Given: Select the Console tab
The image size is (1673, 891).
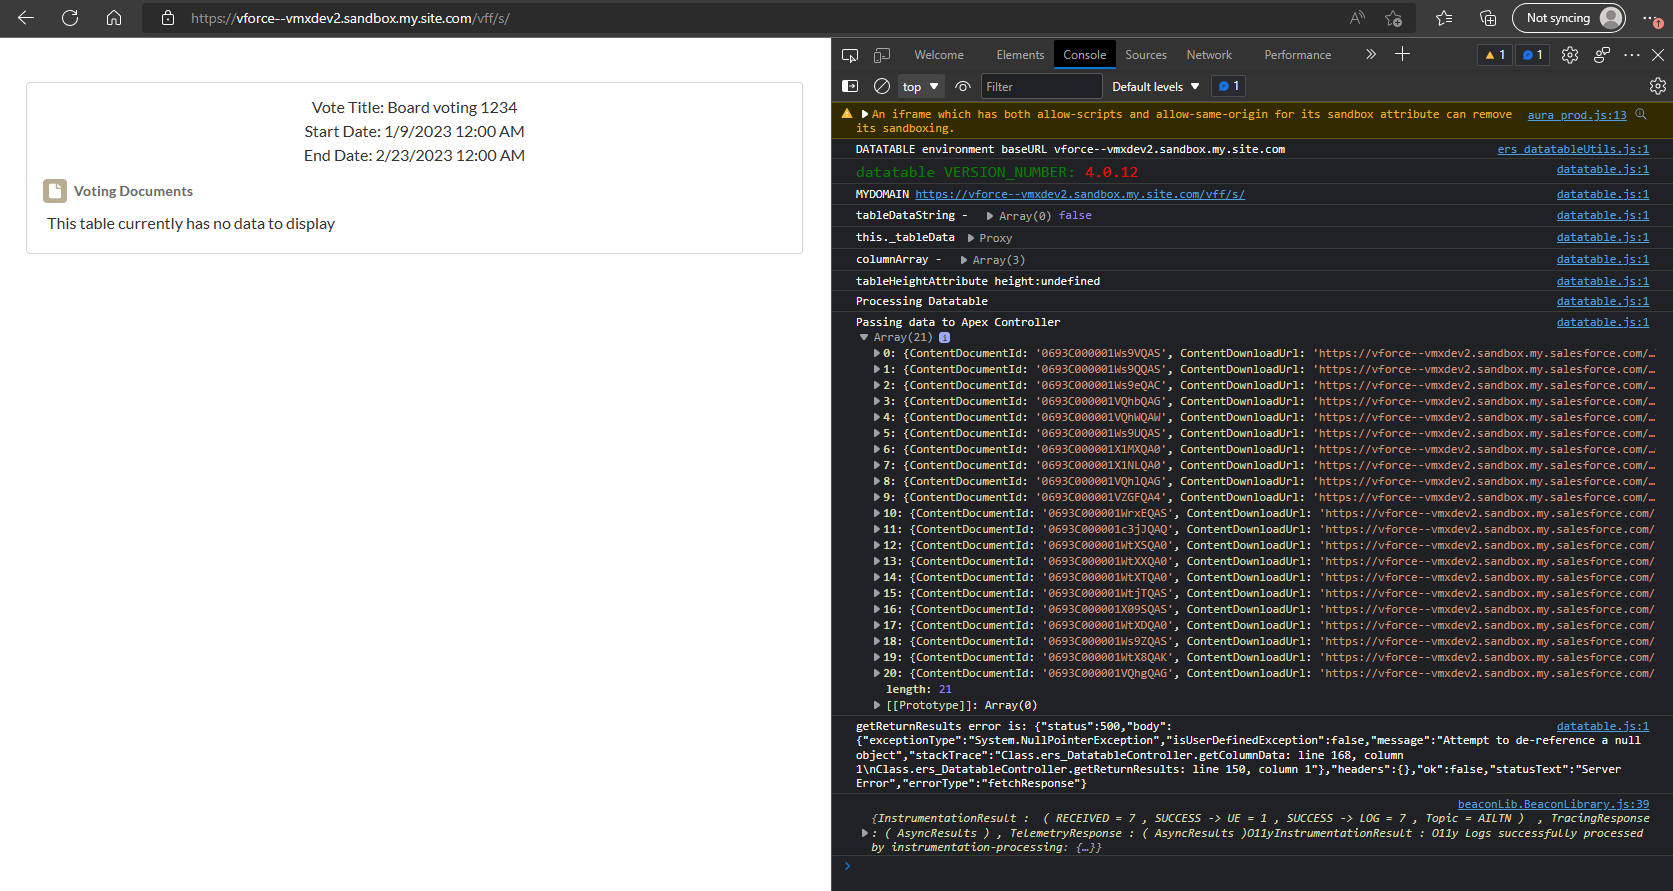Looking at the screenshot, I should pyautogui.click(x=1085, y=55).
